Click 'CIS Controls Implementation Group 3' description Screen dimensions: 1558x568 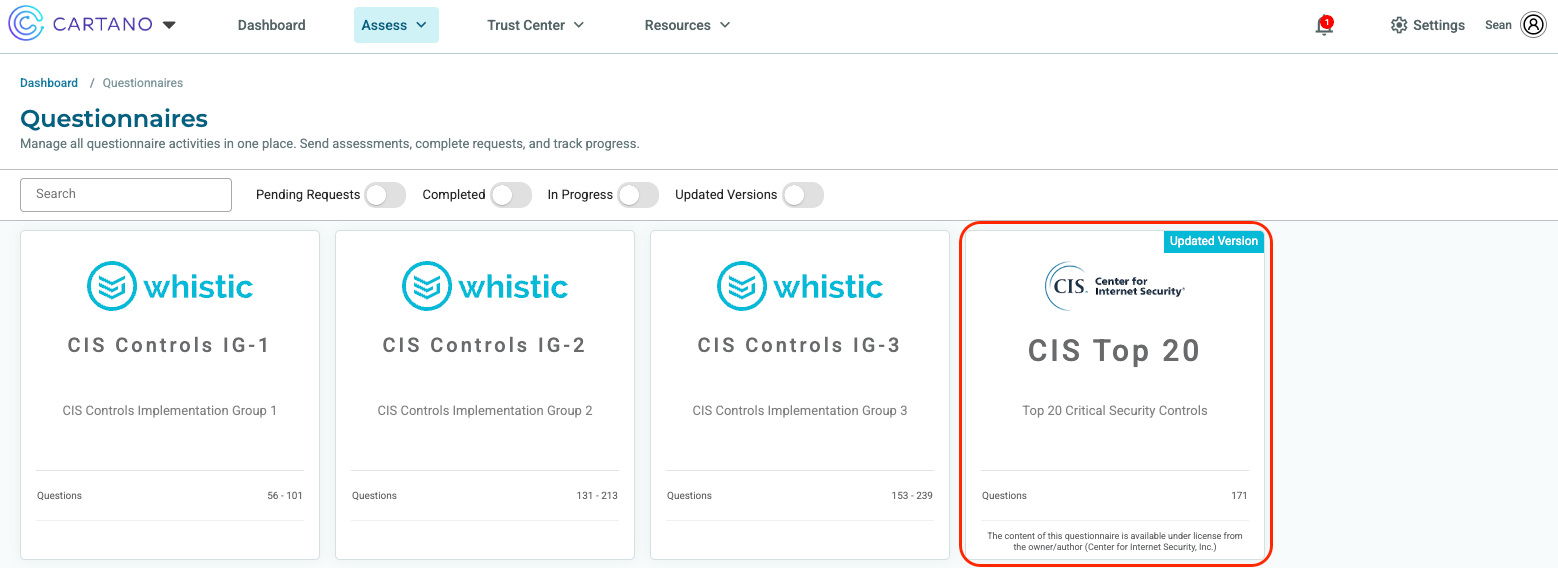click(x=800, y=410)
